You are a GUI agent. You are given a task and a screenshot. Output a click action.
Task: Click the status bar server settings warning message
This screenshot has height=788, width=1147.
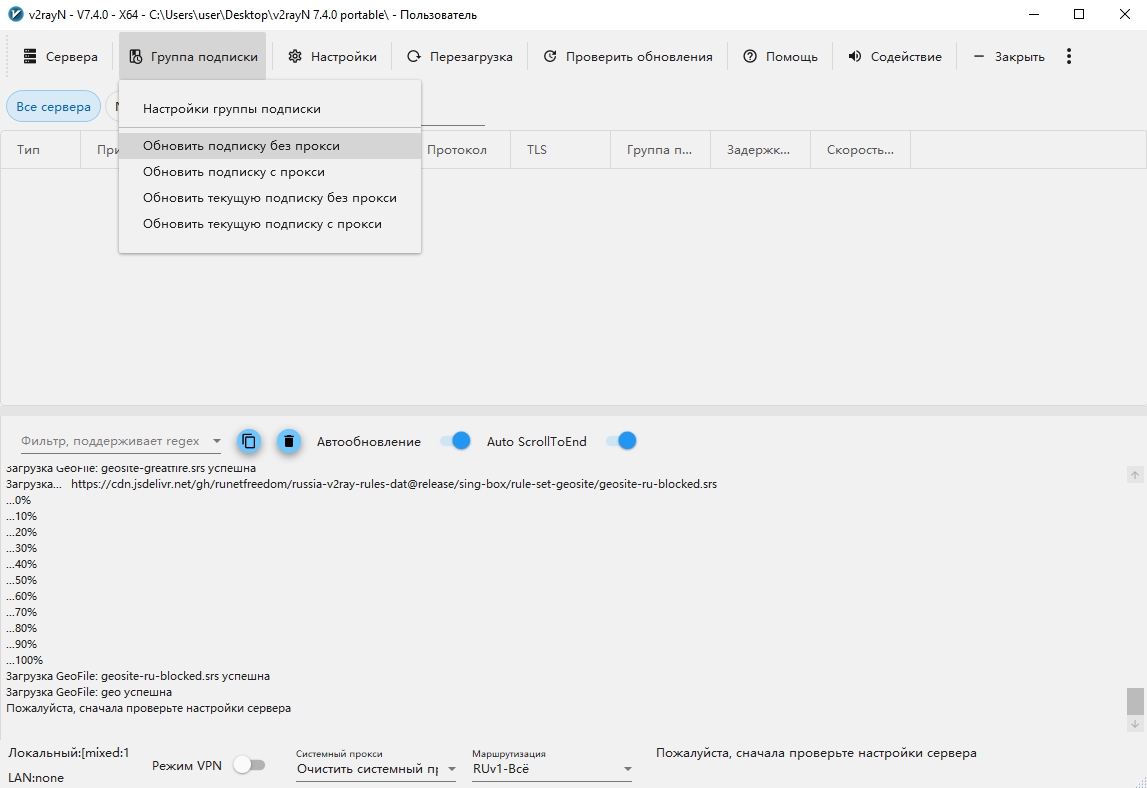(816, 753)
